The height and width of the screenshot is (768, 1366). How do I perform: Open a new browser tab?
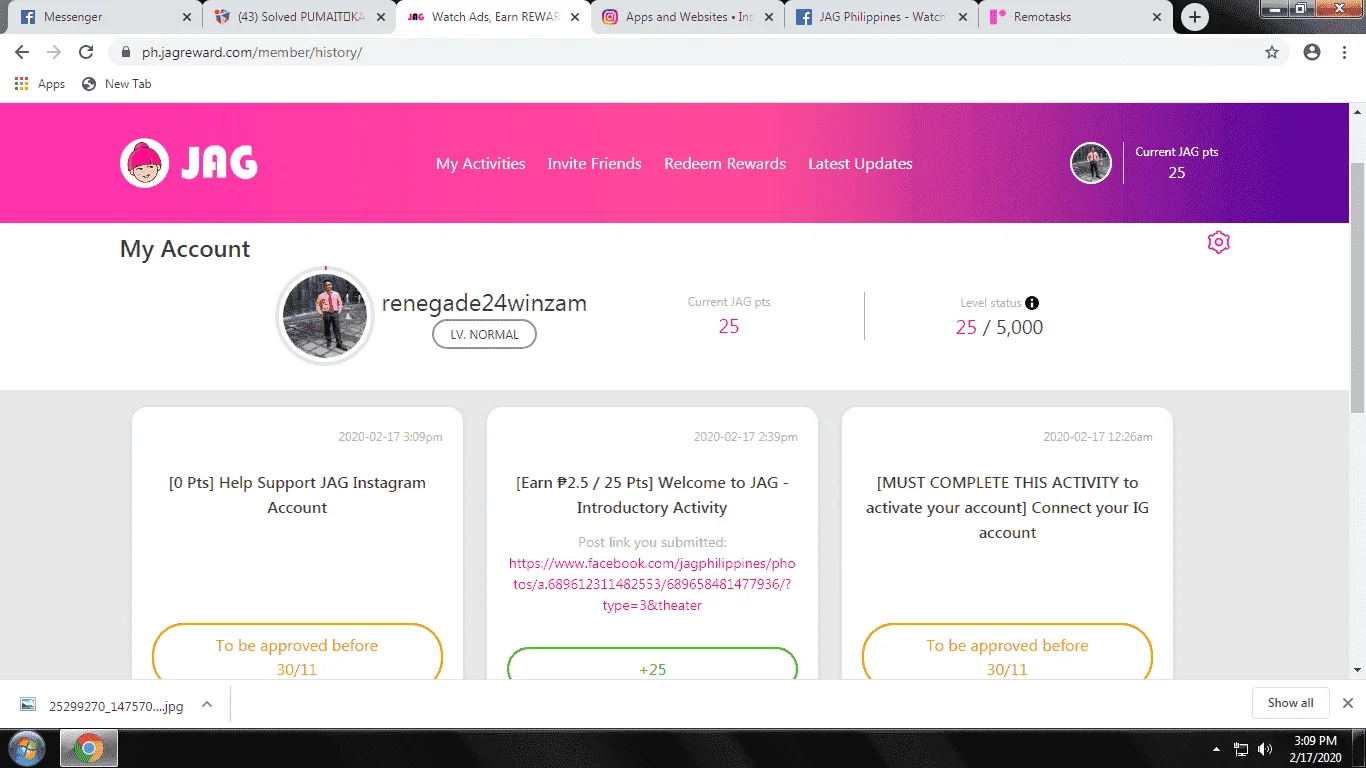click(1195, 17)
